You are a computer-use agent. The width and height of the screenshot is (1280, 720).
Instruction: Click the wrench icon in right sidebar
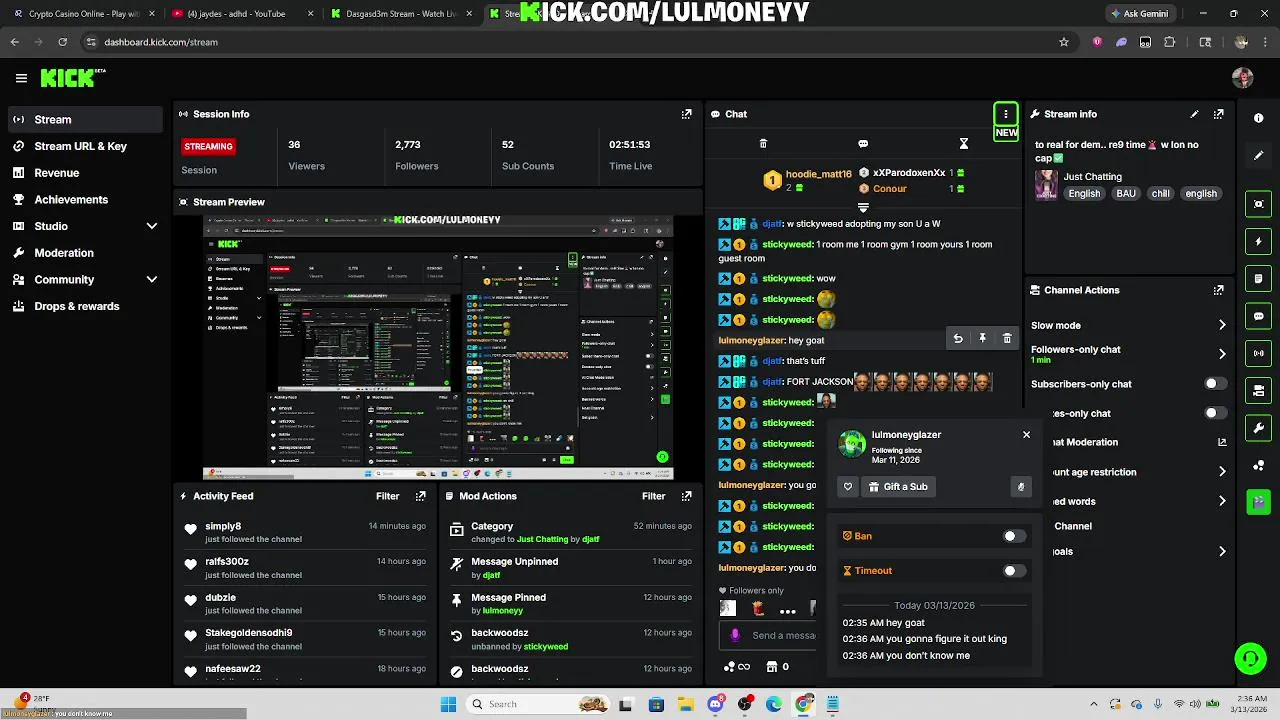[1258, 428]
